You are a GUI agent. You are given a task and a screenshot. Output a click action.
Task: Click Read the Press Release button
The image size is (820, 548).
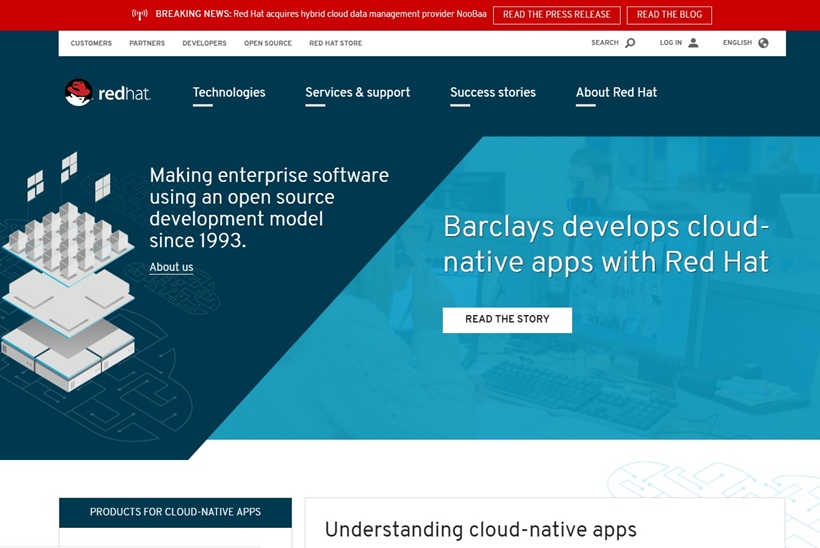556,15
